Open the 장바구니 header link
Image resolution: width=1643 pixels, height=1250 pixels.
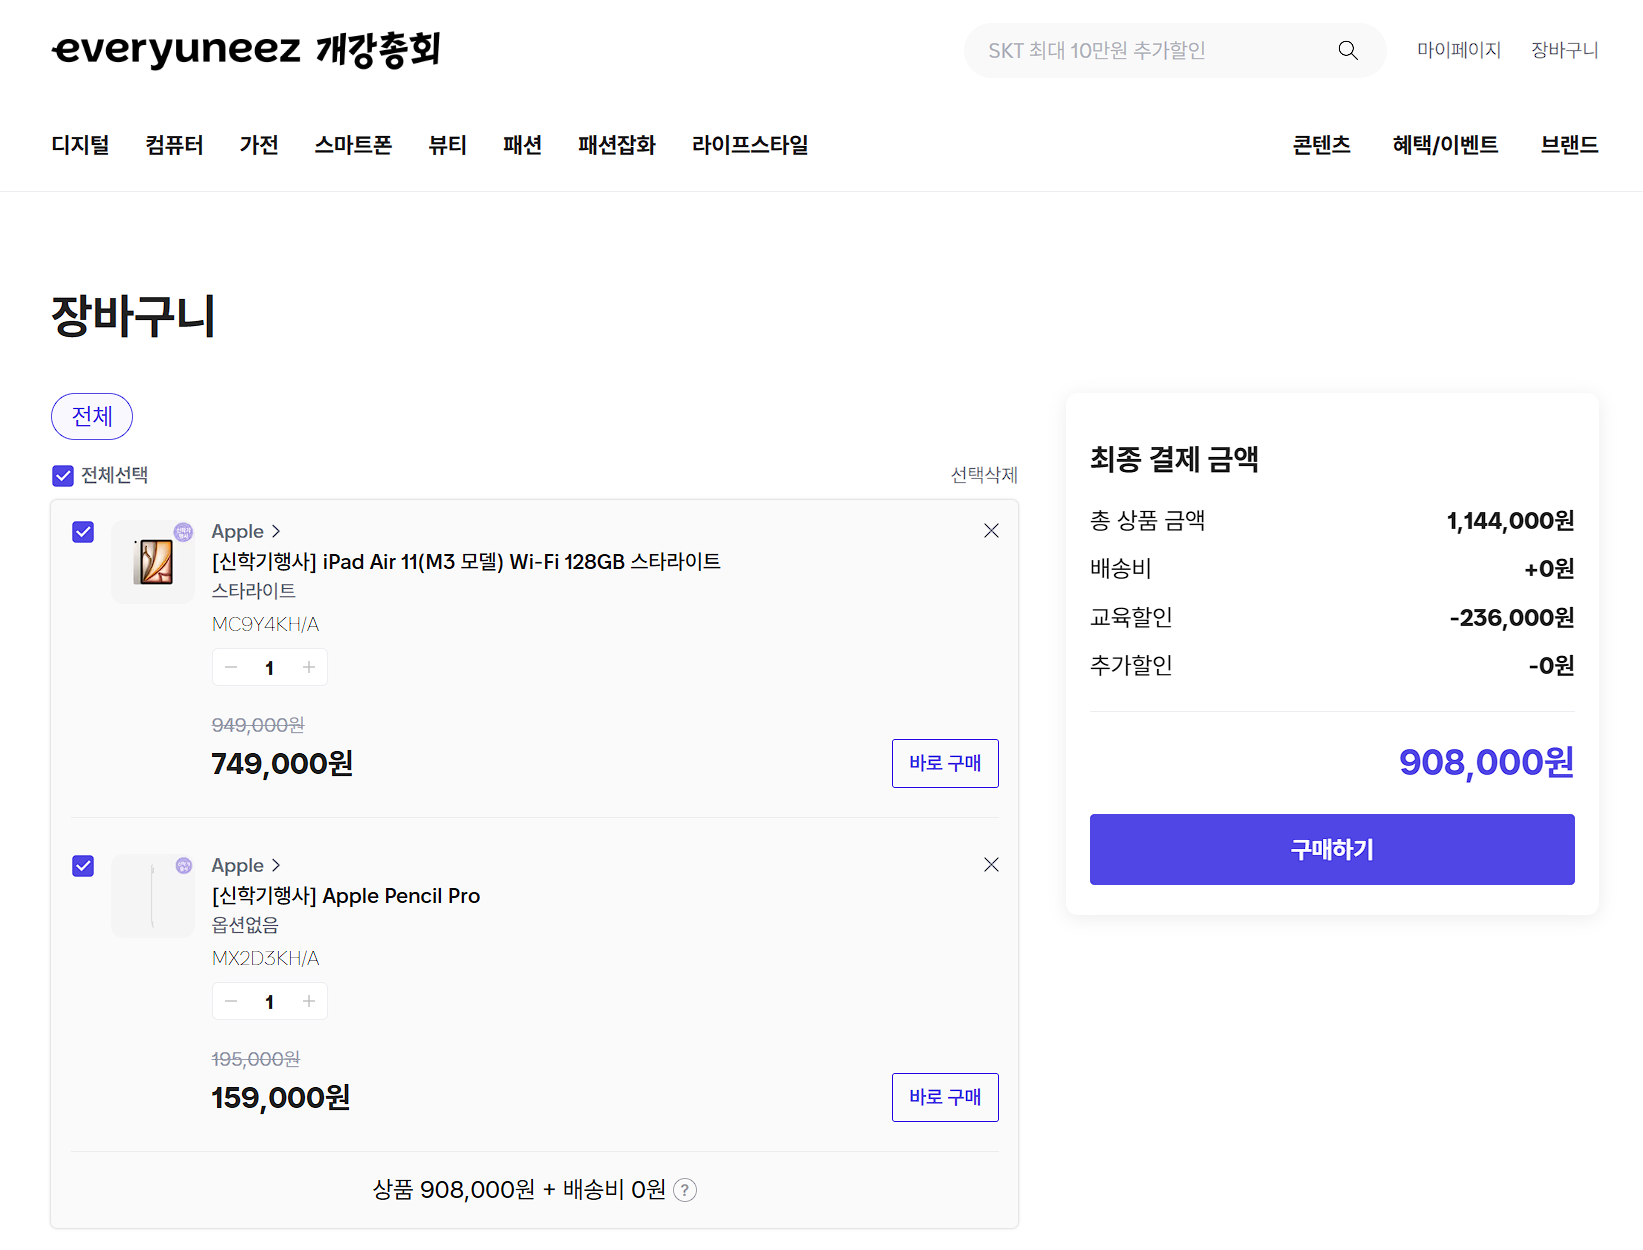click(1565, 50)
